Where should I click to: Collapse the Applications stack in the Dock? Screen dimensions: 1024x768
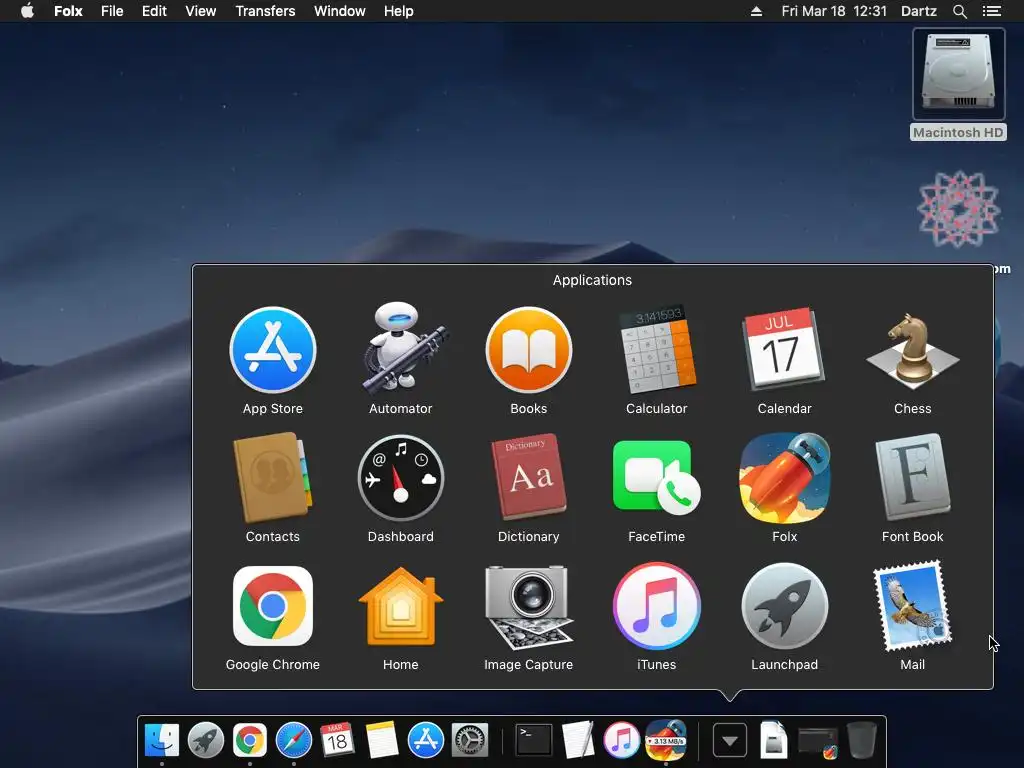click(x=729, y=741)
